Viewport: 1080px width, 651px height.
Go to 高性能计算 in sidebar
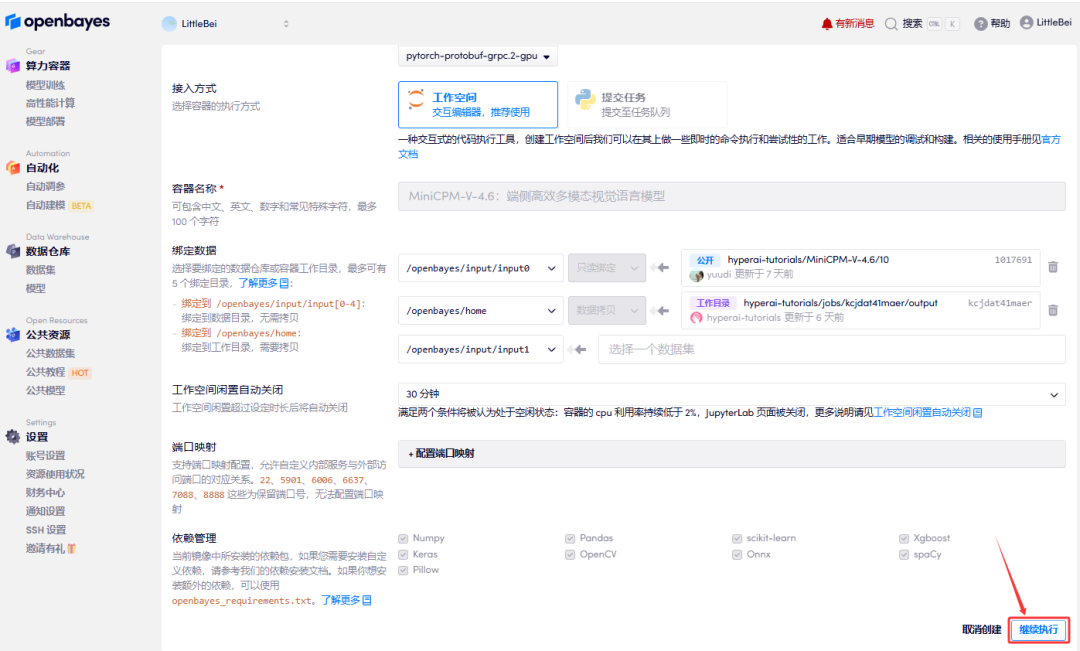click(x=50, y=103)
